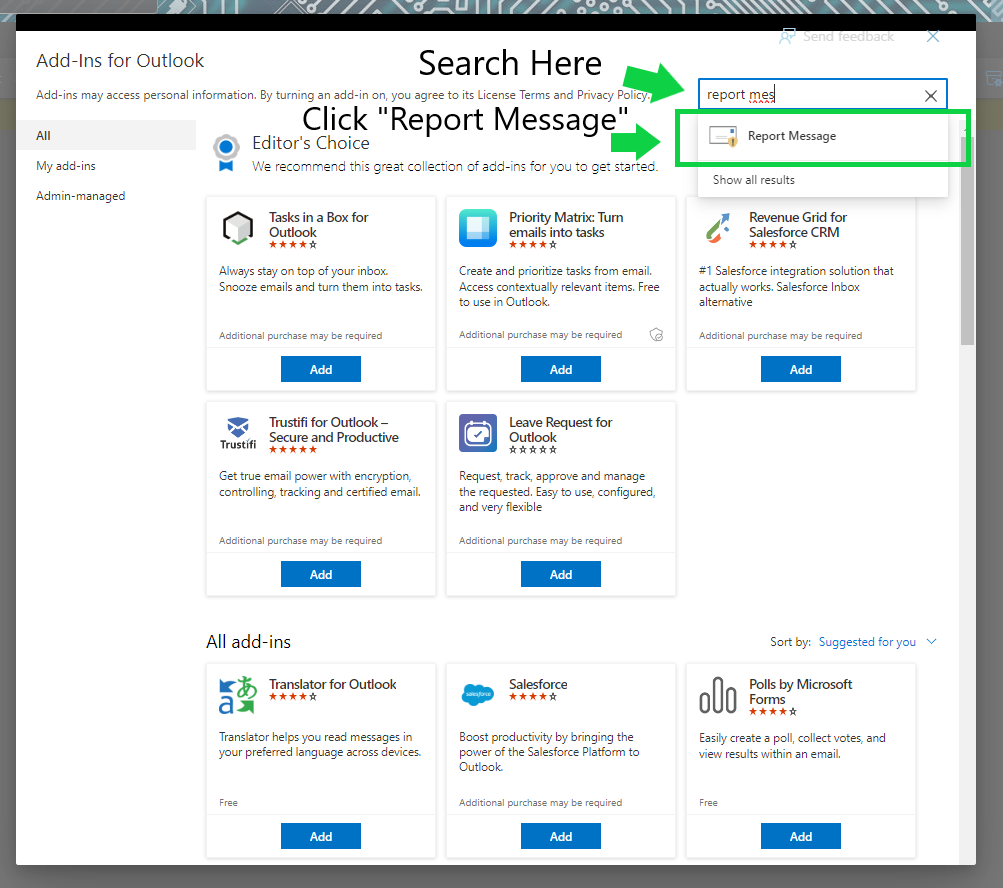
Task: Click 'Free' label on Polls card
Action: coord(708,802)
